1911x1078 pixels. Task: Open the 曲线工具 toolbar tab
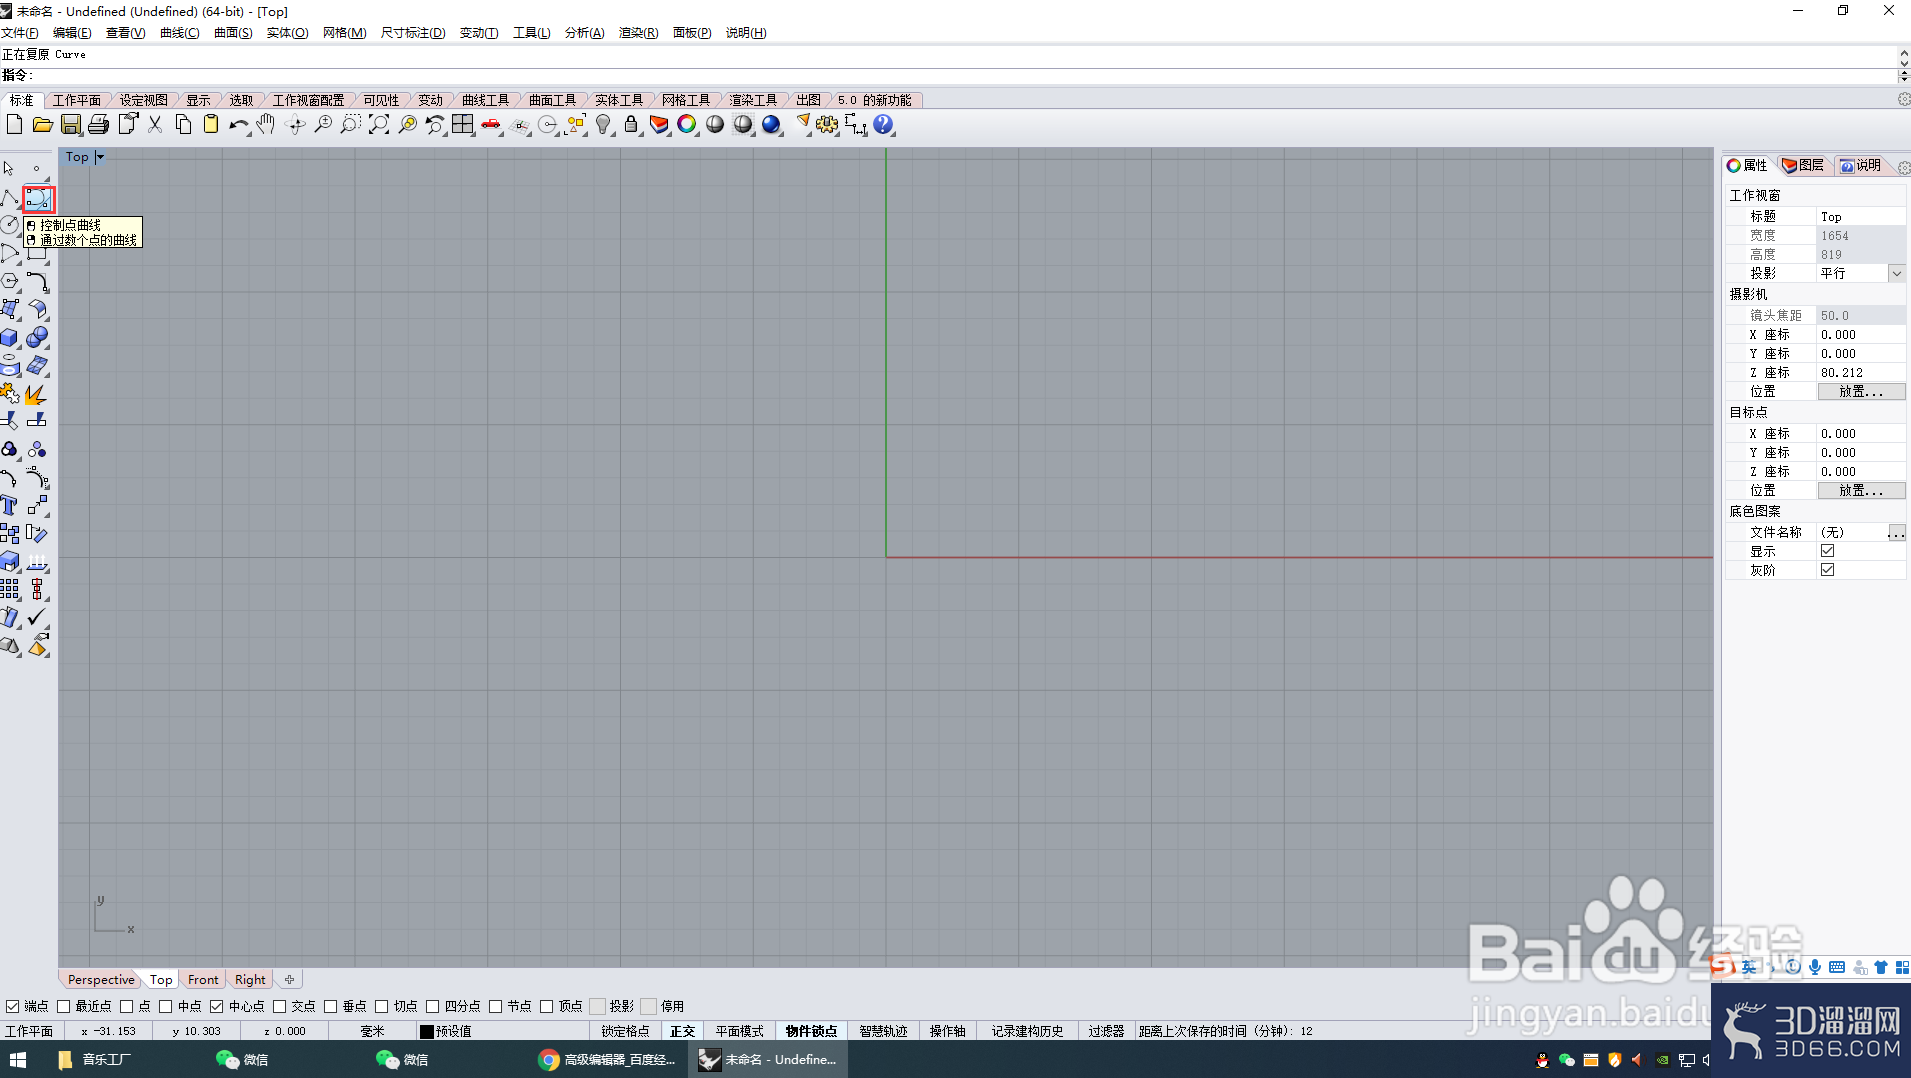[485, 100]
